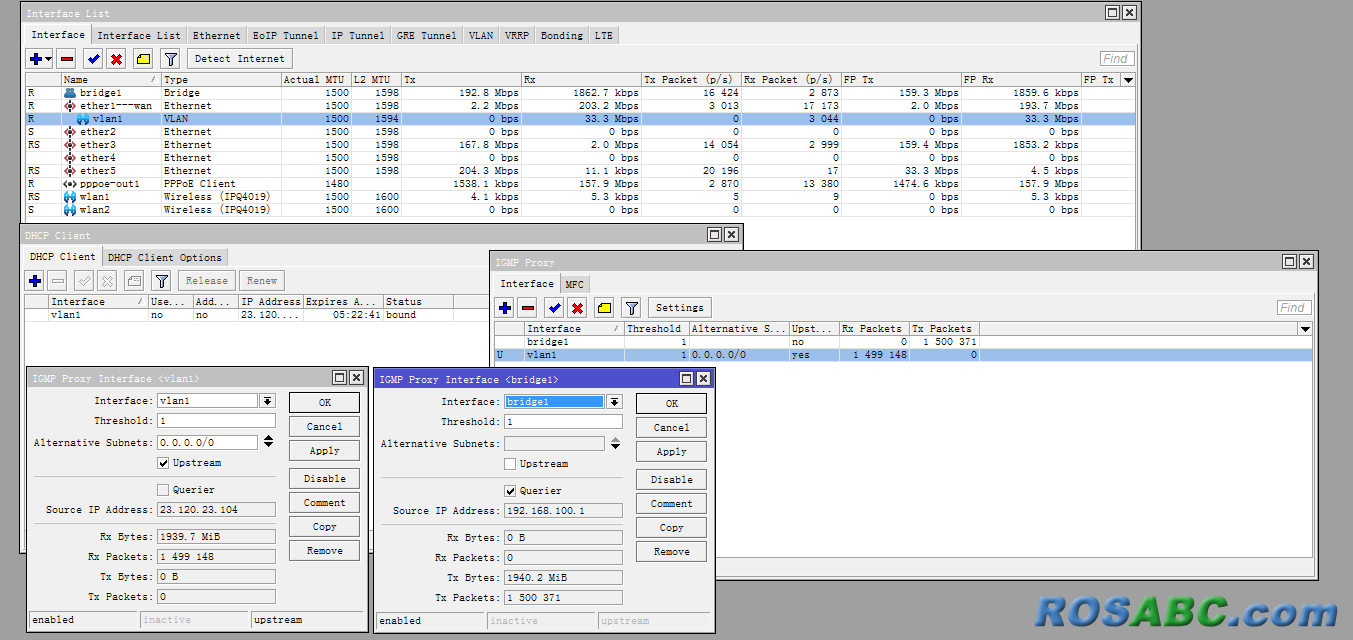Viewport: 1353px width, 640px height.
Task: Switch to the Ethernet tab
Action: 216,35
